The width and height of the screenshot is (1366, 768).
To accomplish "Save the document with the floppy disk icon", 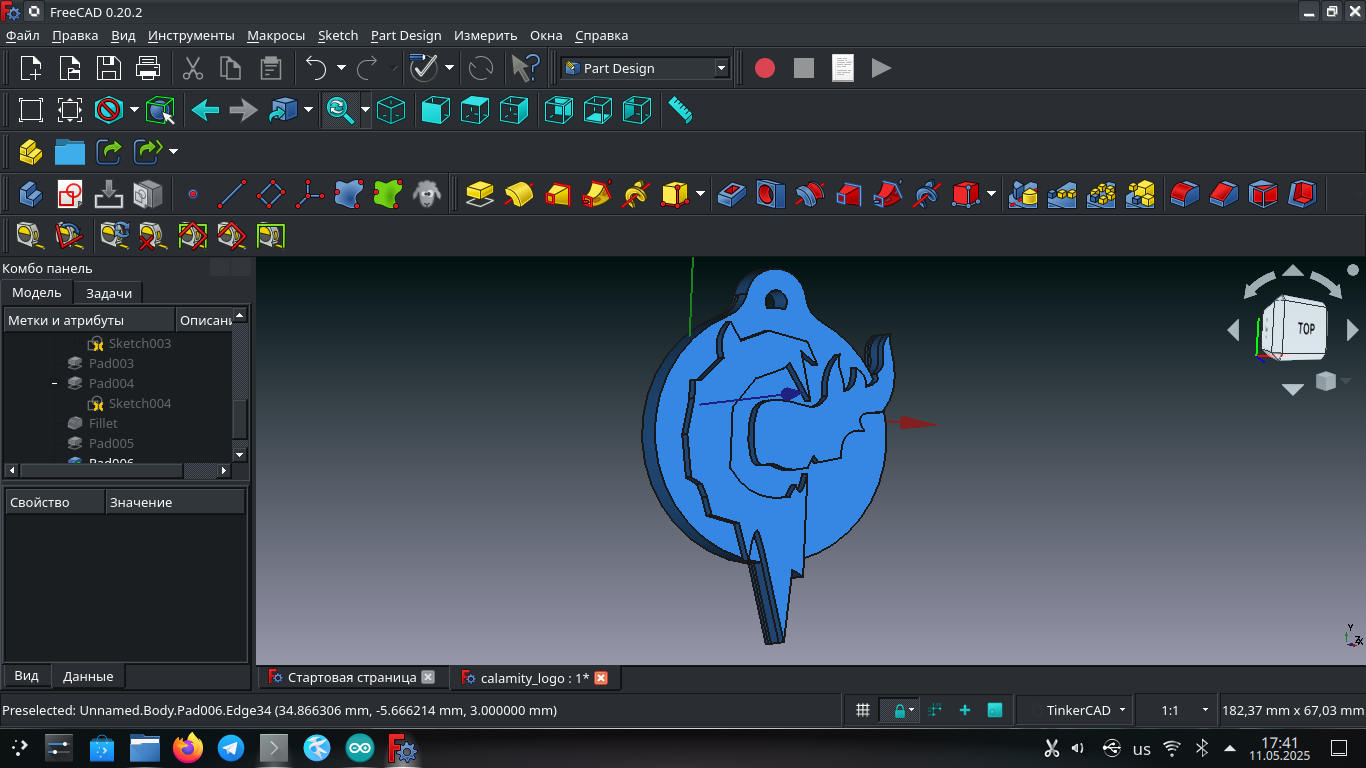I will [108, 68].
